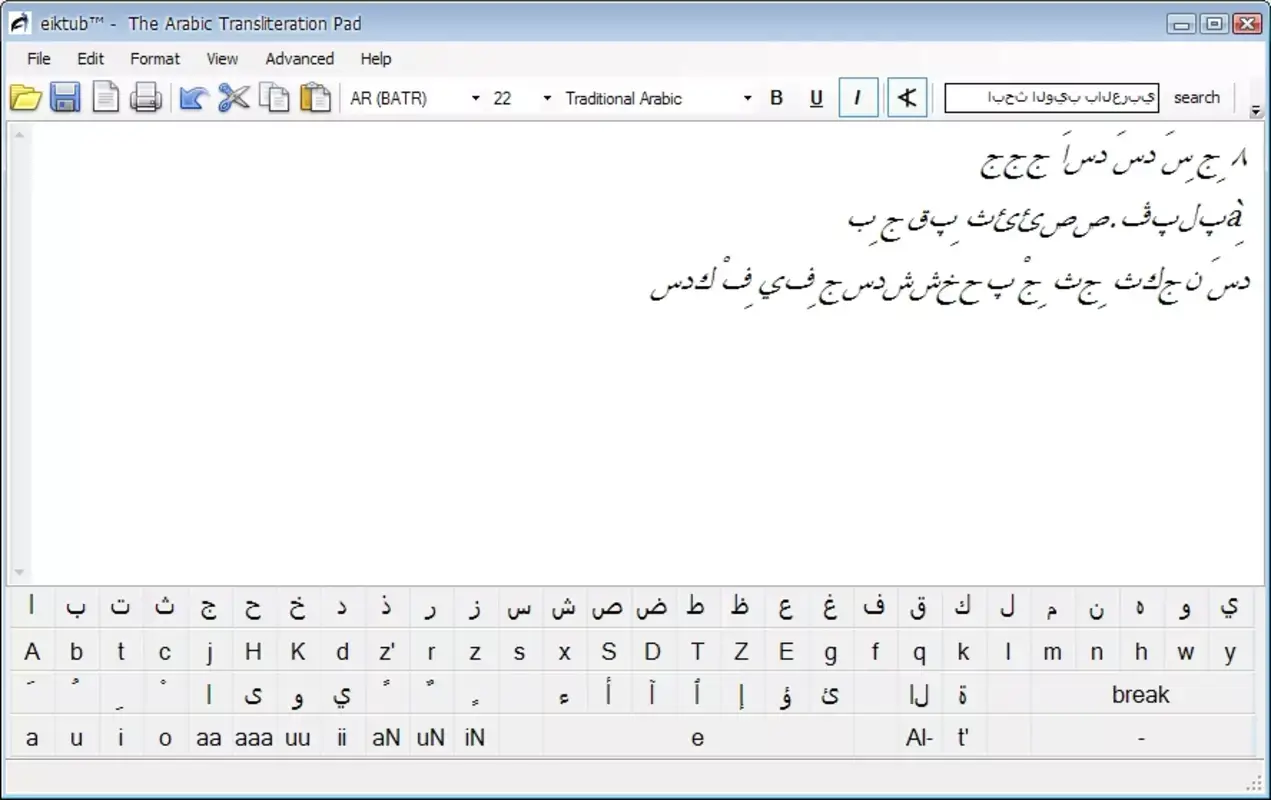Click the capital D key under ض
The width and height of the screenshot is (1271, 800).
click(x=652, y=653)
